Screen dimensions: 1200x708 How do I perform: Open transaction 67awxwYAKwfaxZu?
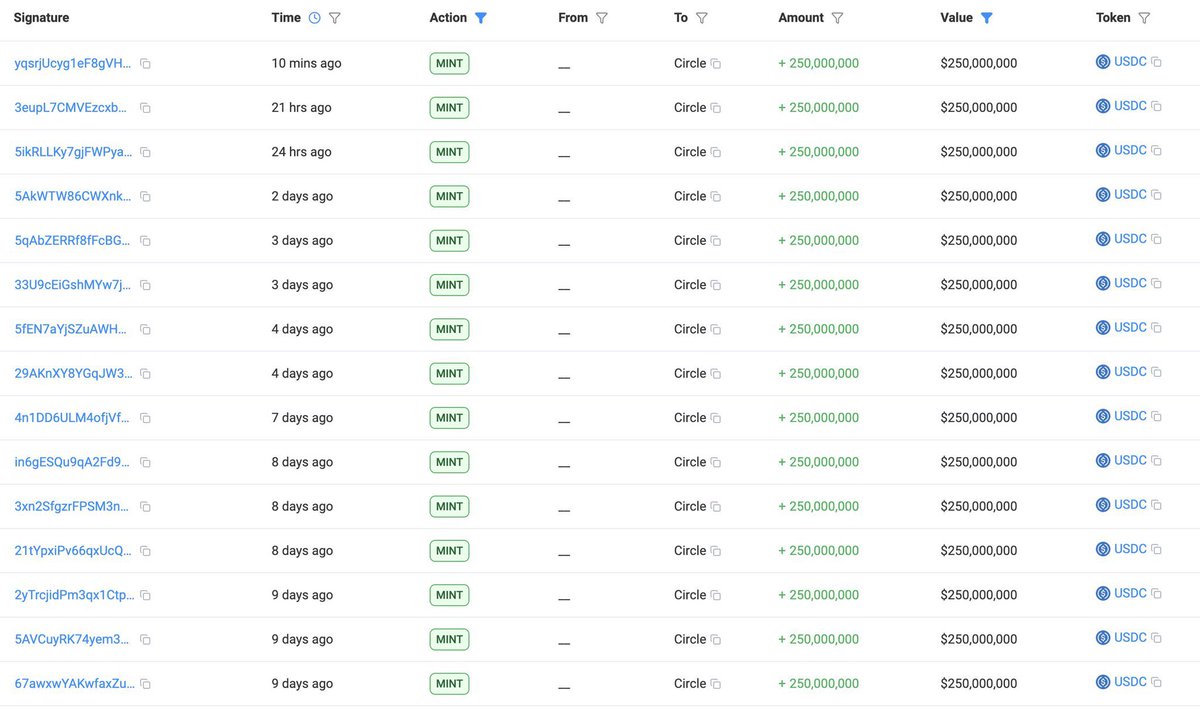[x=73, y=683]
